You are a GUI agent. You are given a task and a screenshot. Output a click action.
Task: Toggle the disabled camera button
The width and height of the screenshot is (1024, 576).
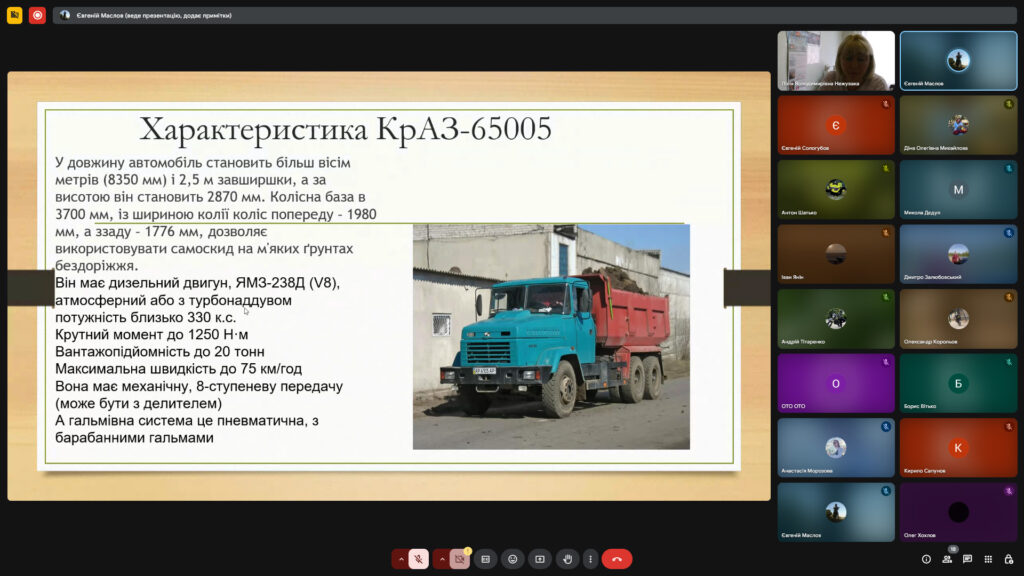(x=460, y=559)
